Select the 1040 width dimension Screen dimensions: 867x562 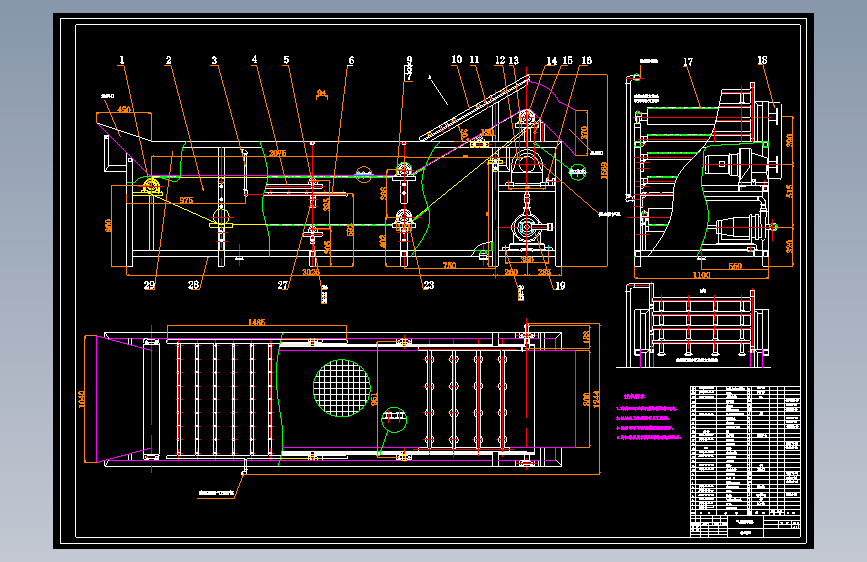[82, 399]
